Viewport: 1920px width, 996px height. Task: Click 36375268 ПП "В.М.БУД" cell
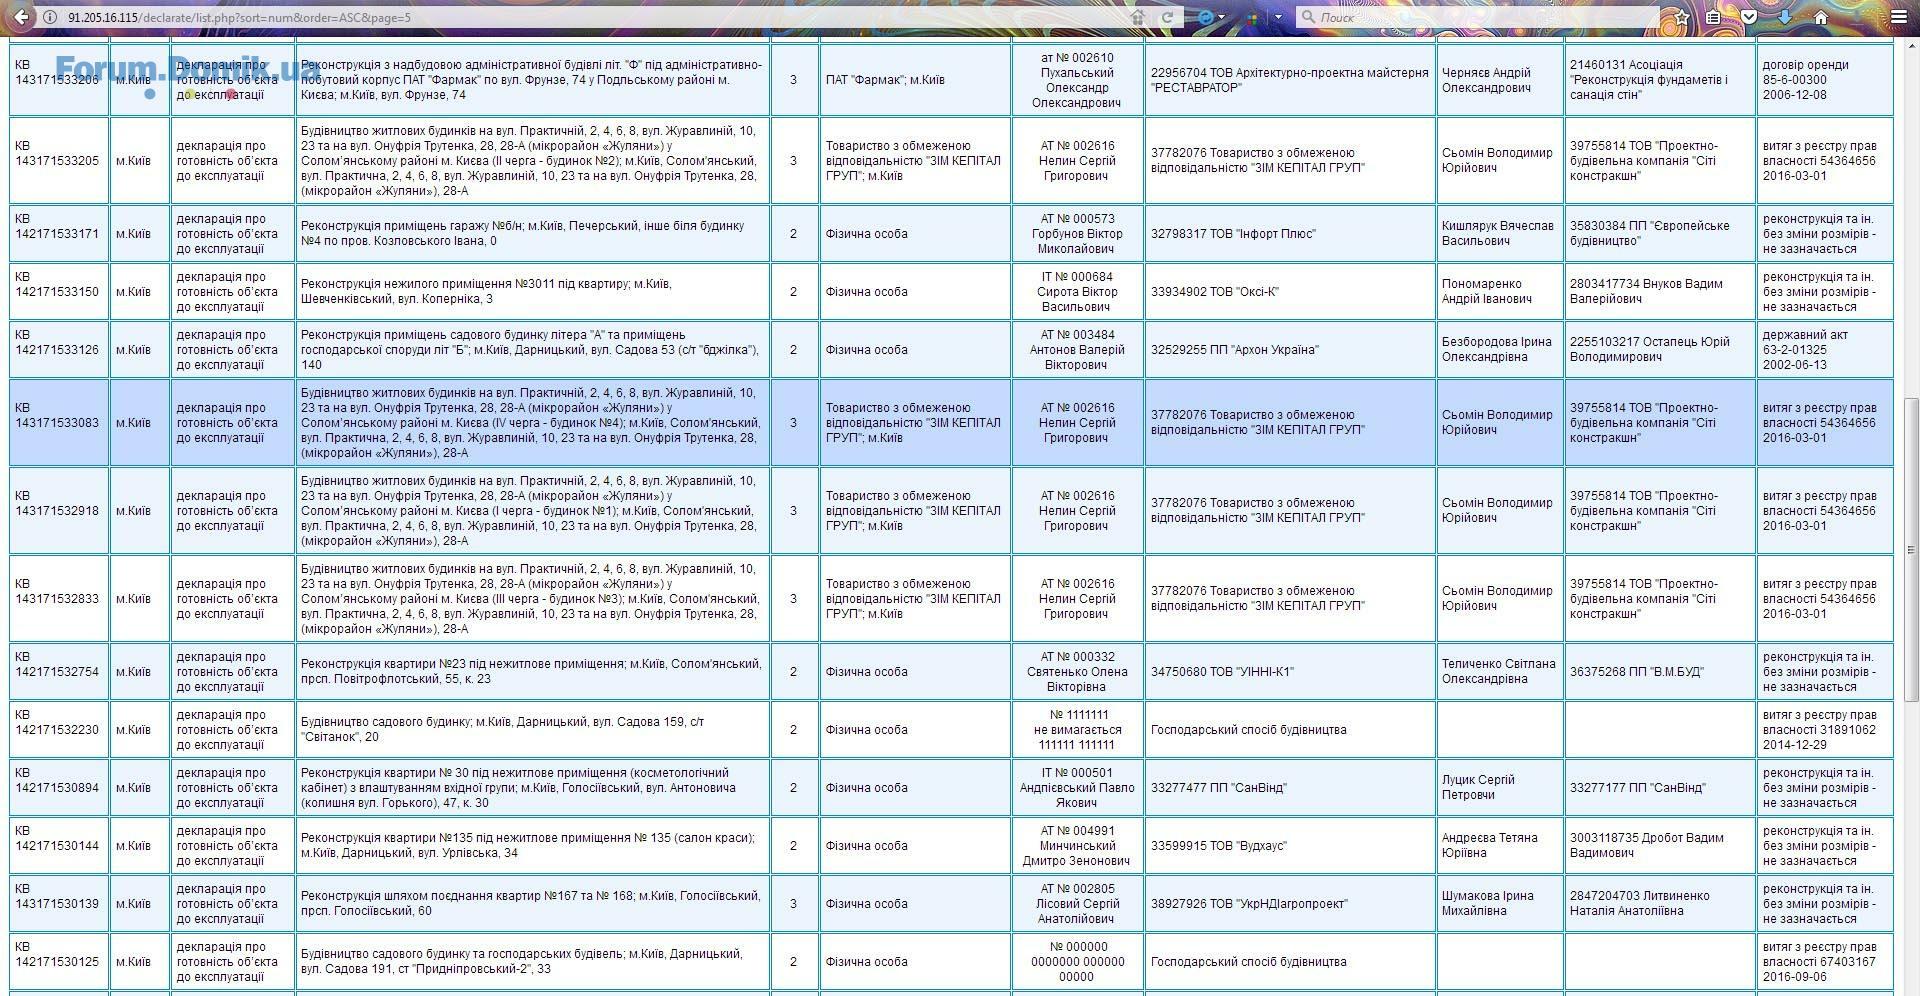pyautogui.click(x=1660, y=672)
